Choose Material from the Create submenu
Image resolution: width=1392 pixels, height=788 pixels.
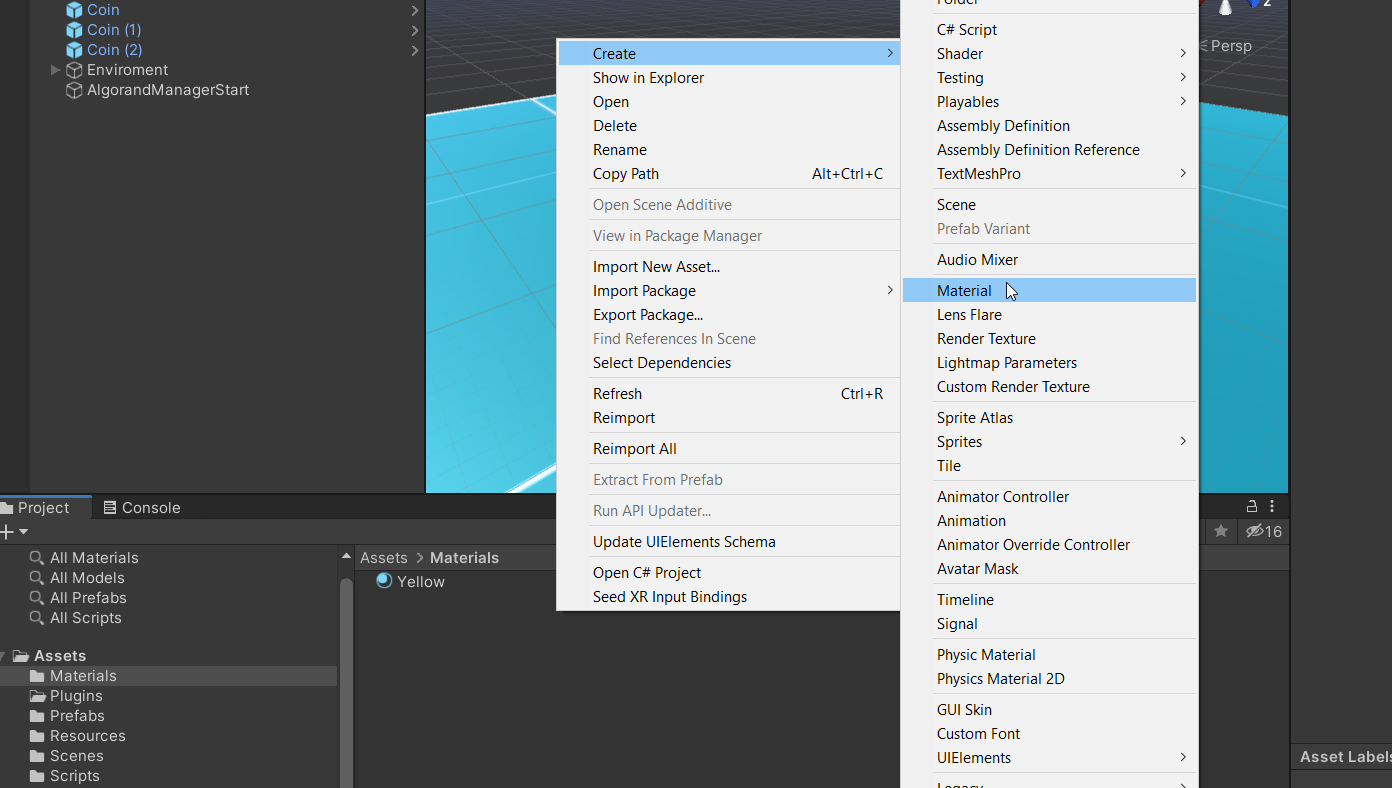pos(964,290)
